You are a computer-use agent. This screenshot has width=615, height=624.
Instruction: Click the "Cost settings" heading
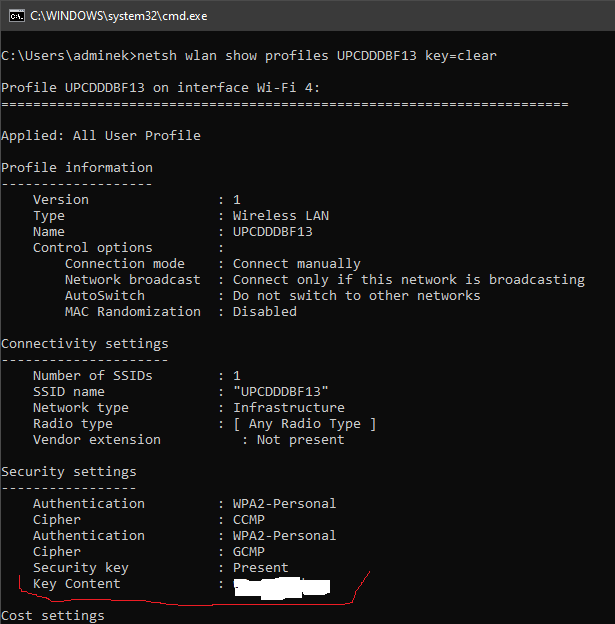pos(52,615)
